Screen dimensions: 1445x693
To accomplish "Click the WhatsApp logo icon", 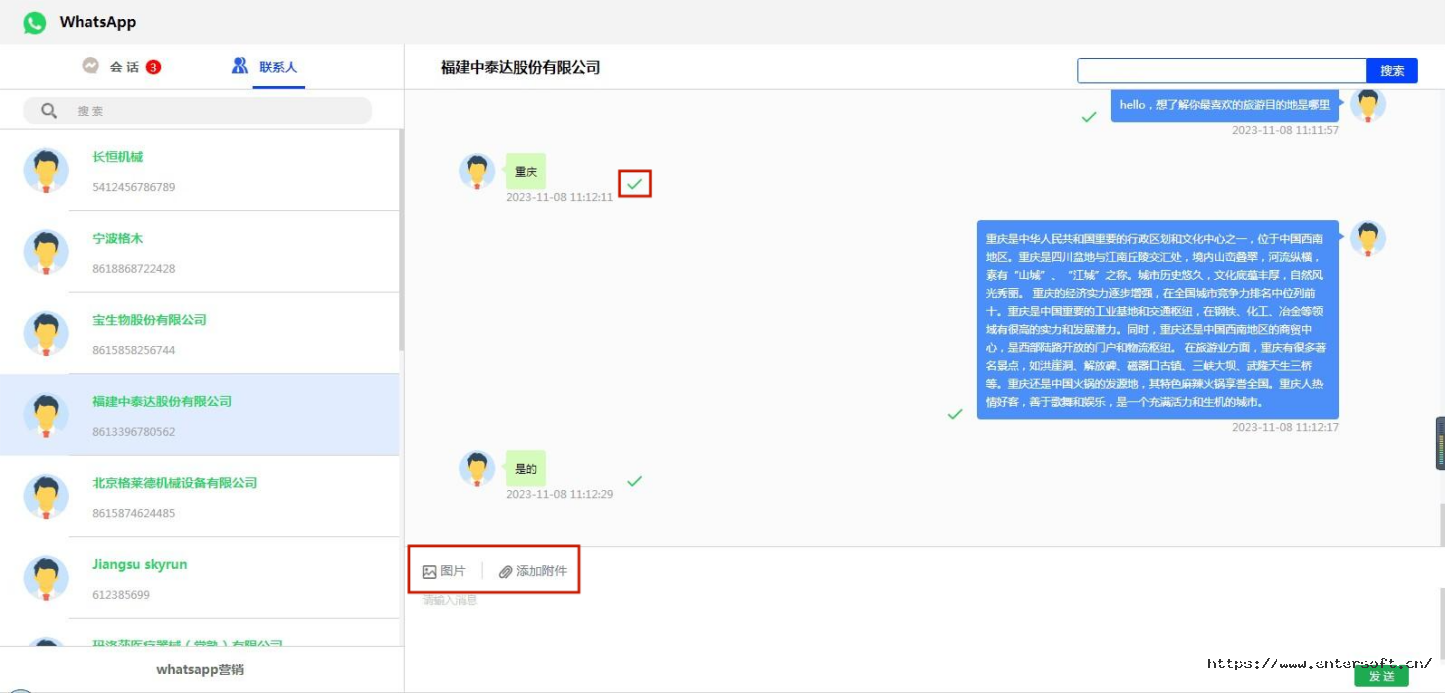I will [x=35, y=22].
